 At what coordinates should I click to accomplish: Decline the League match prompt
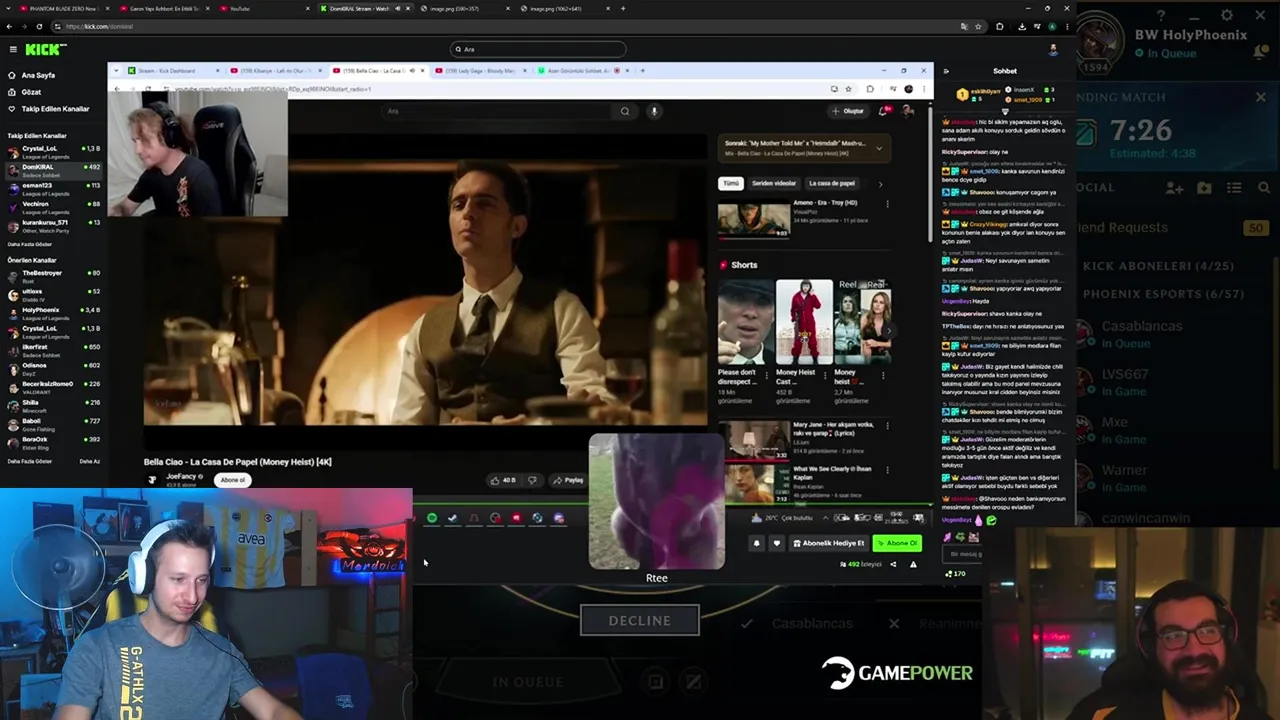coord(640,620)
